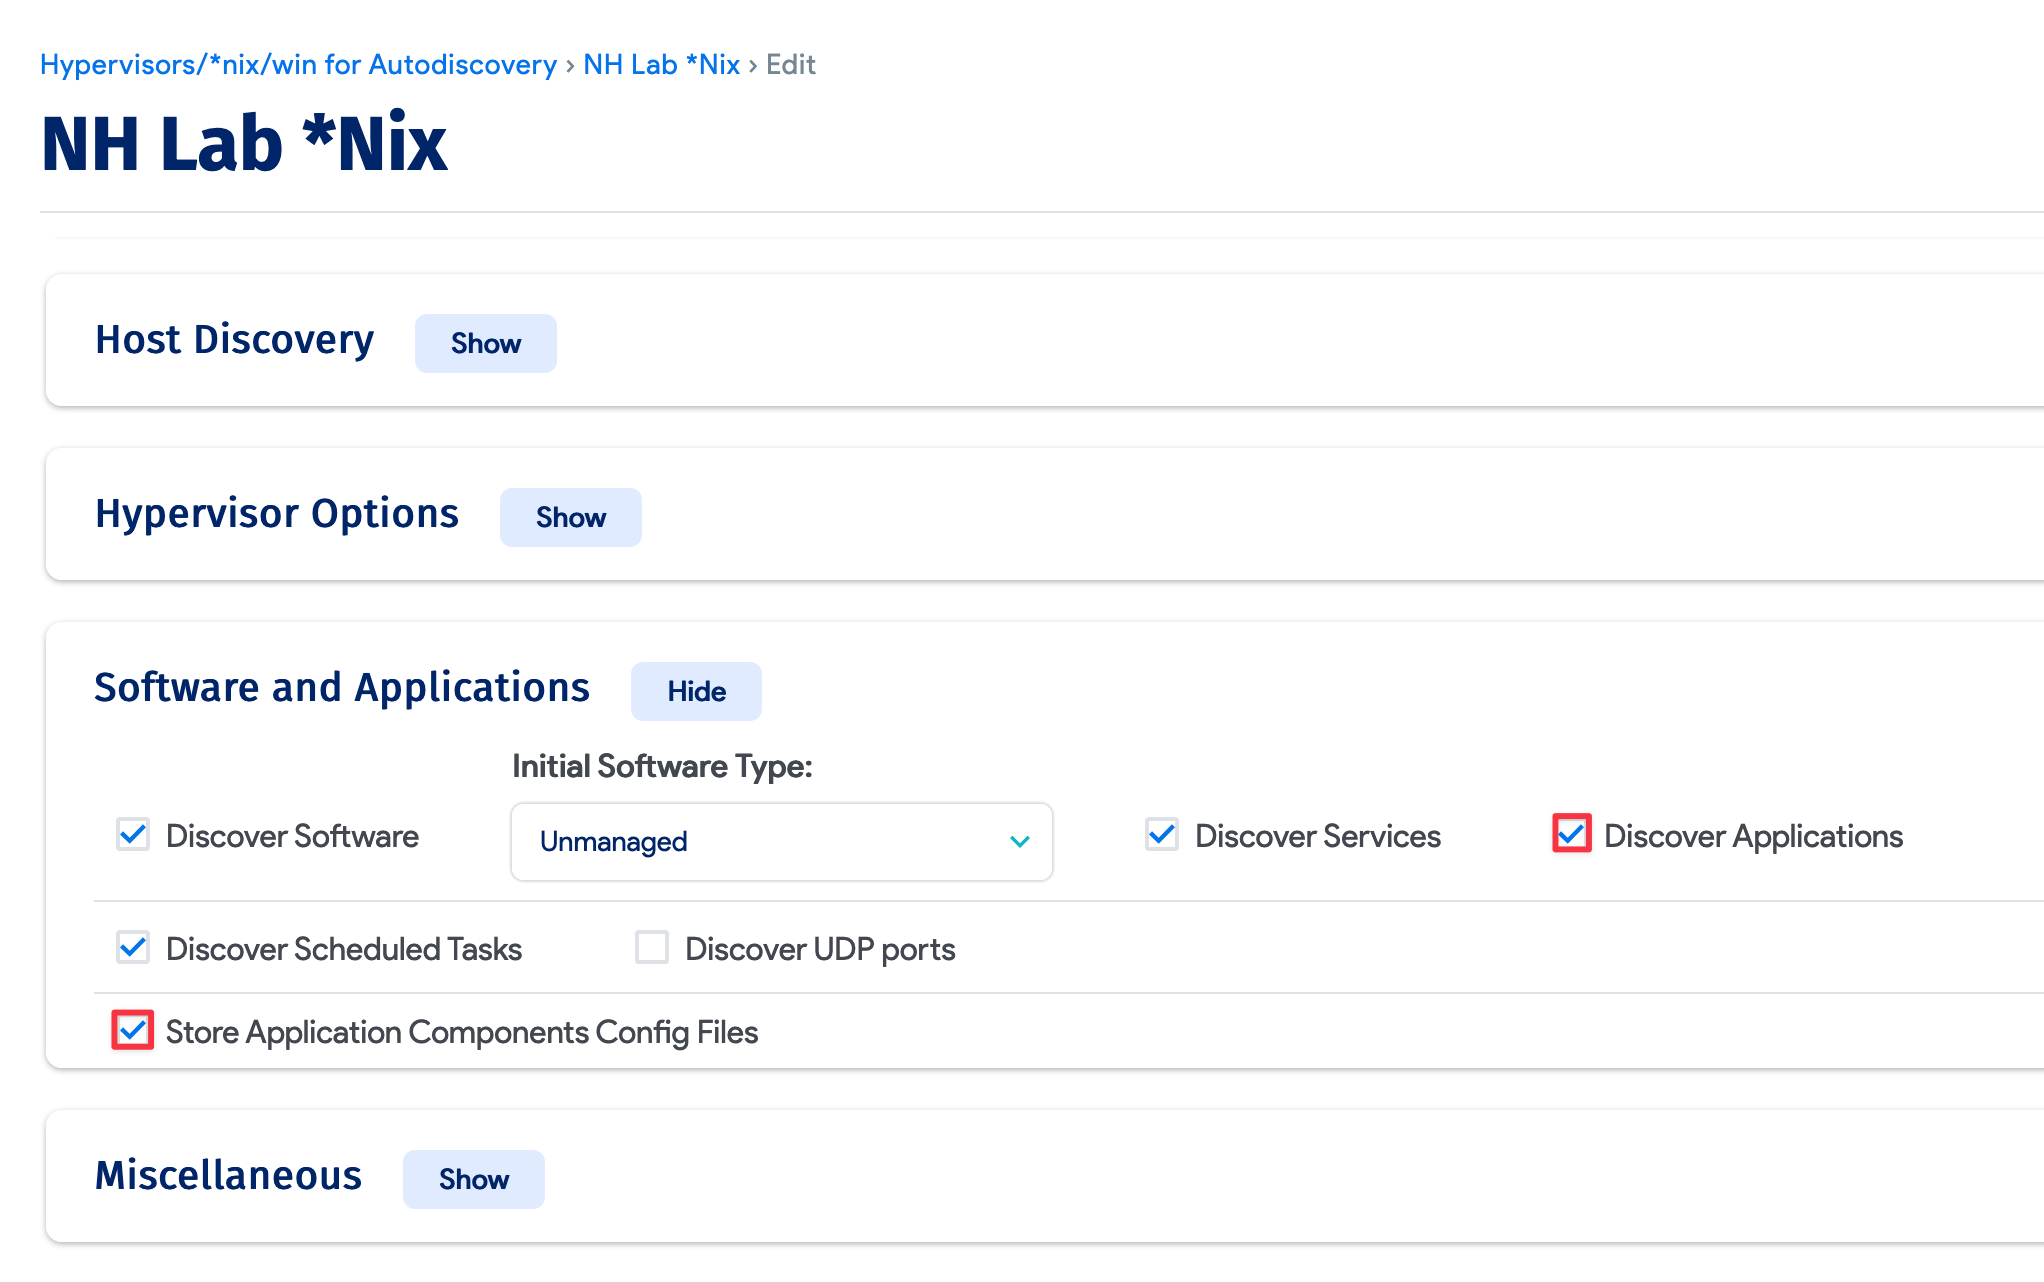Click the Edit breadcrumb entry
The image size is (2044, 1282).
[x=790, y=64]
